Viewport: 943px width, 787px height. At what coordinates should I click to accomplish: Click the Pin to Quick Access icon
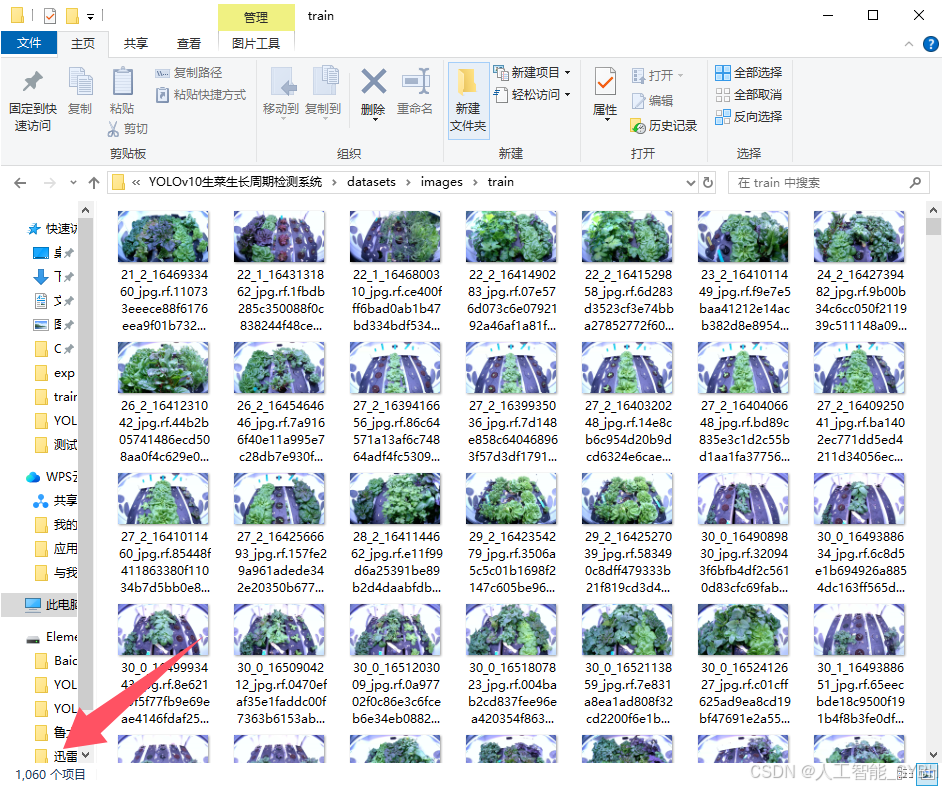[32, 82]
